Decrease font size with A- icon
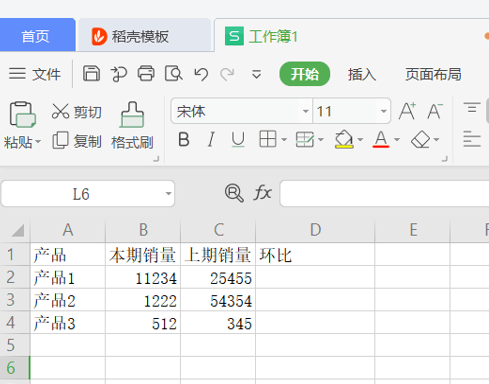This screenshot has width=489, height=384. click(x=435, y=111)
